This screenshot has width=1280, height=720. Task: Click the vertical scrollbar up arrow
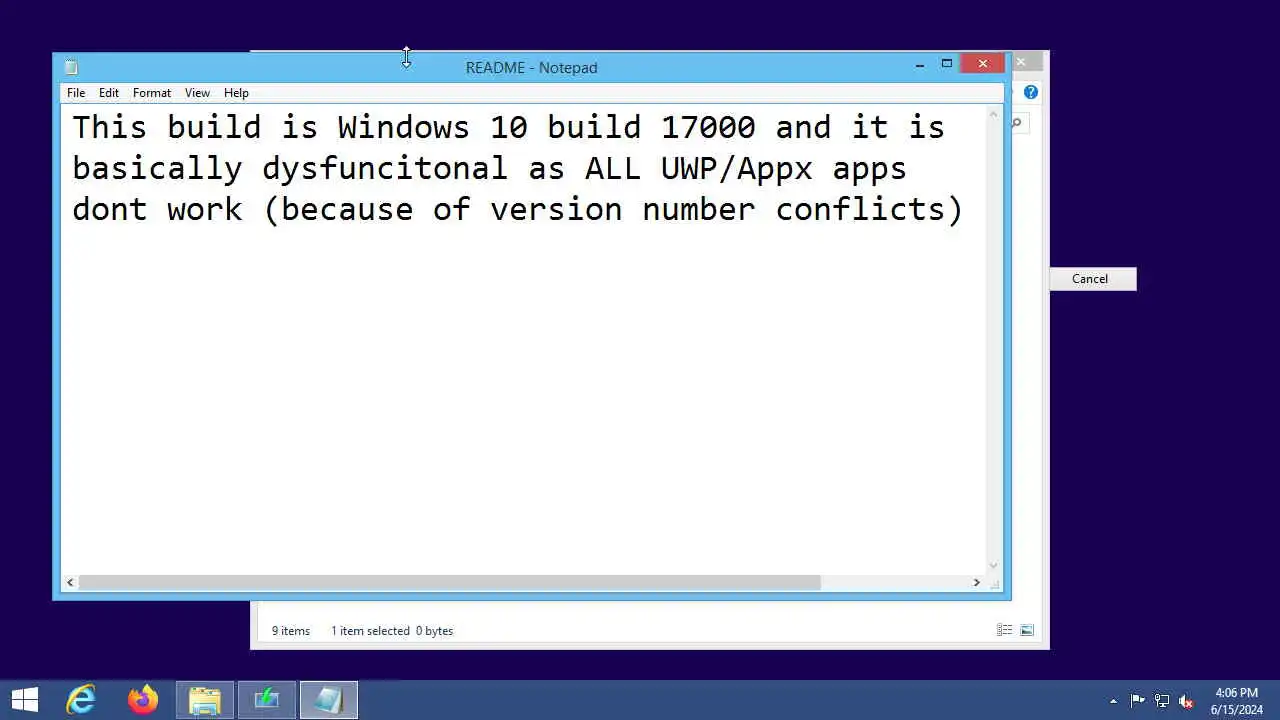pos(994,114)
